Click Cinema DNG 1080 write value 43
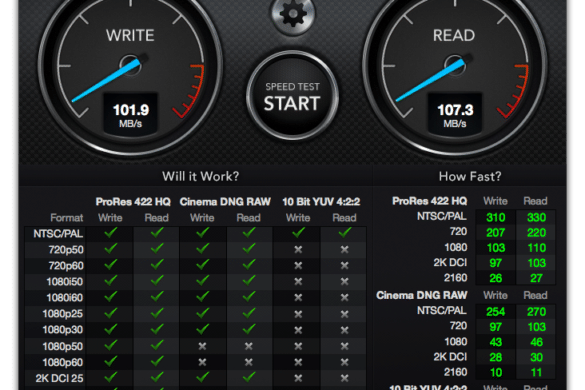Viewport: 585px width, 390px height. coord(495,342)
